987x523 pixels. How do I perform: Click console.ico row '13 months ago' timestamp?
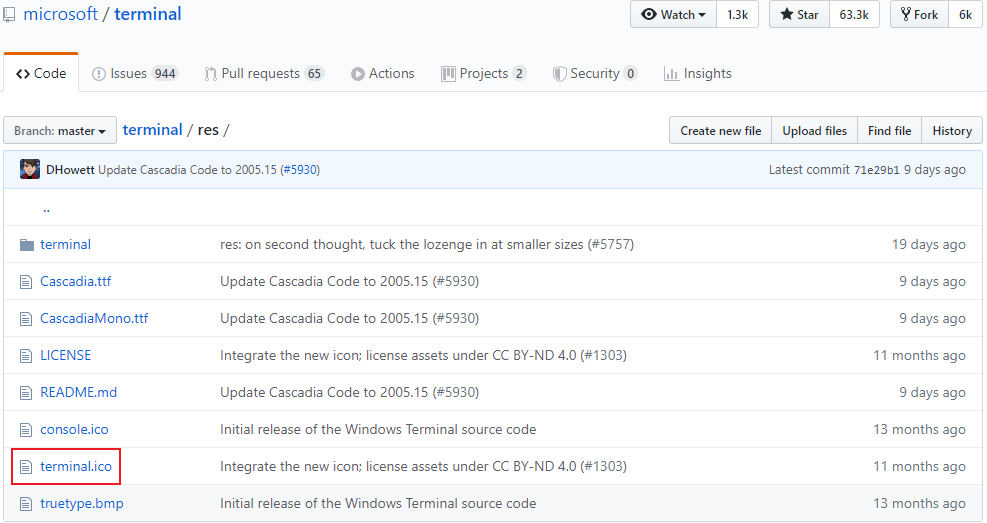pos(919,429)
